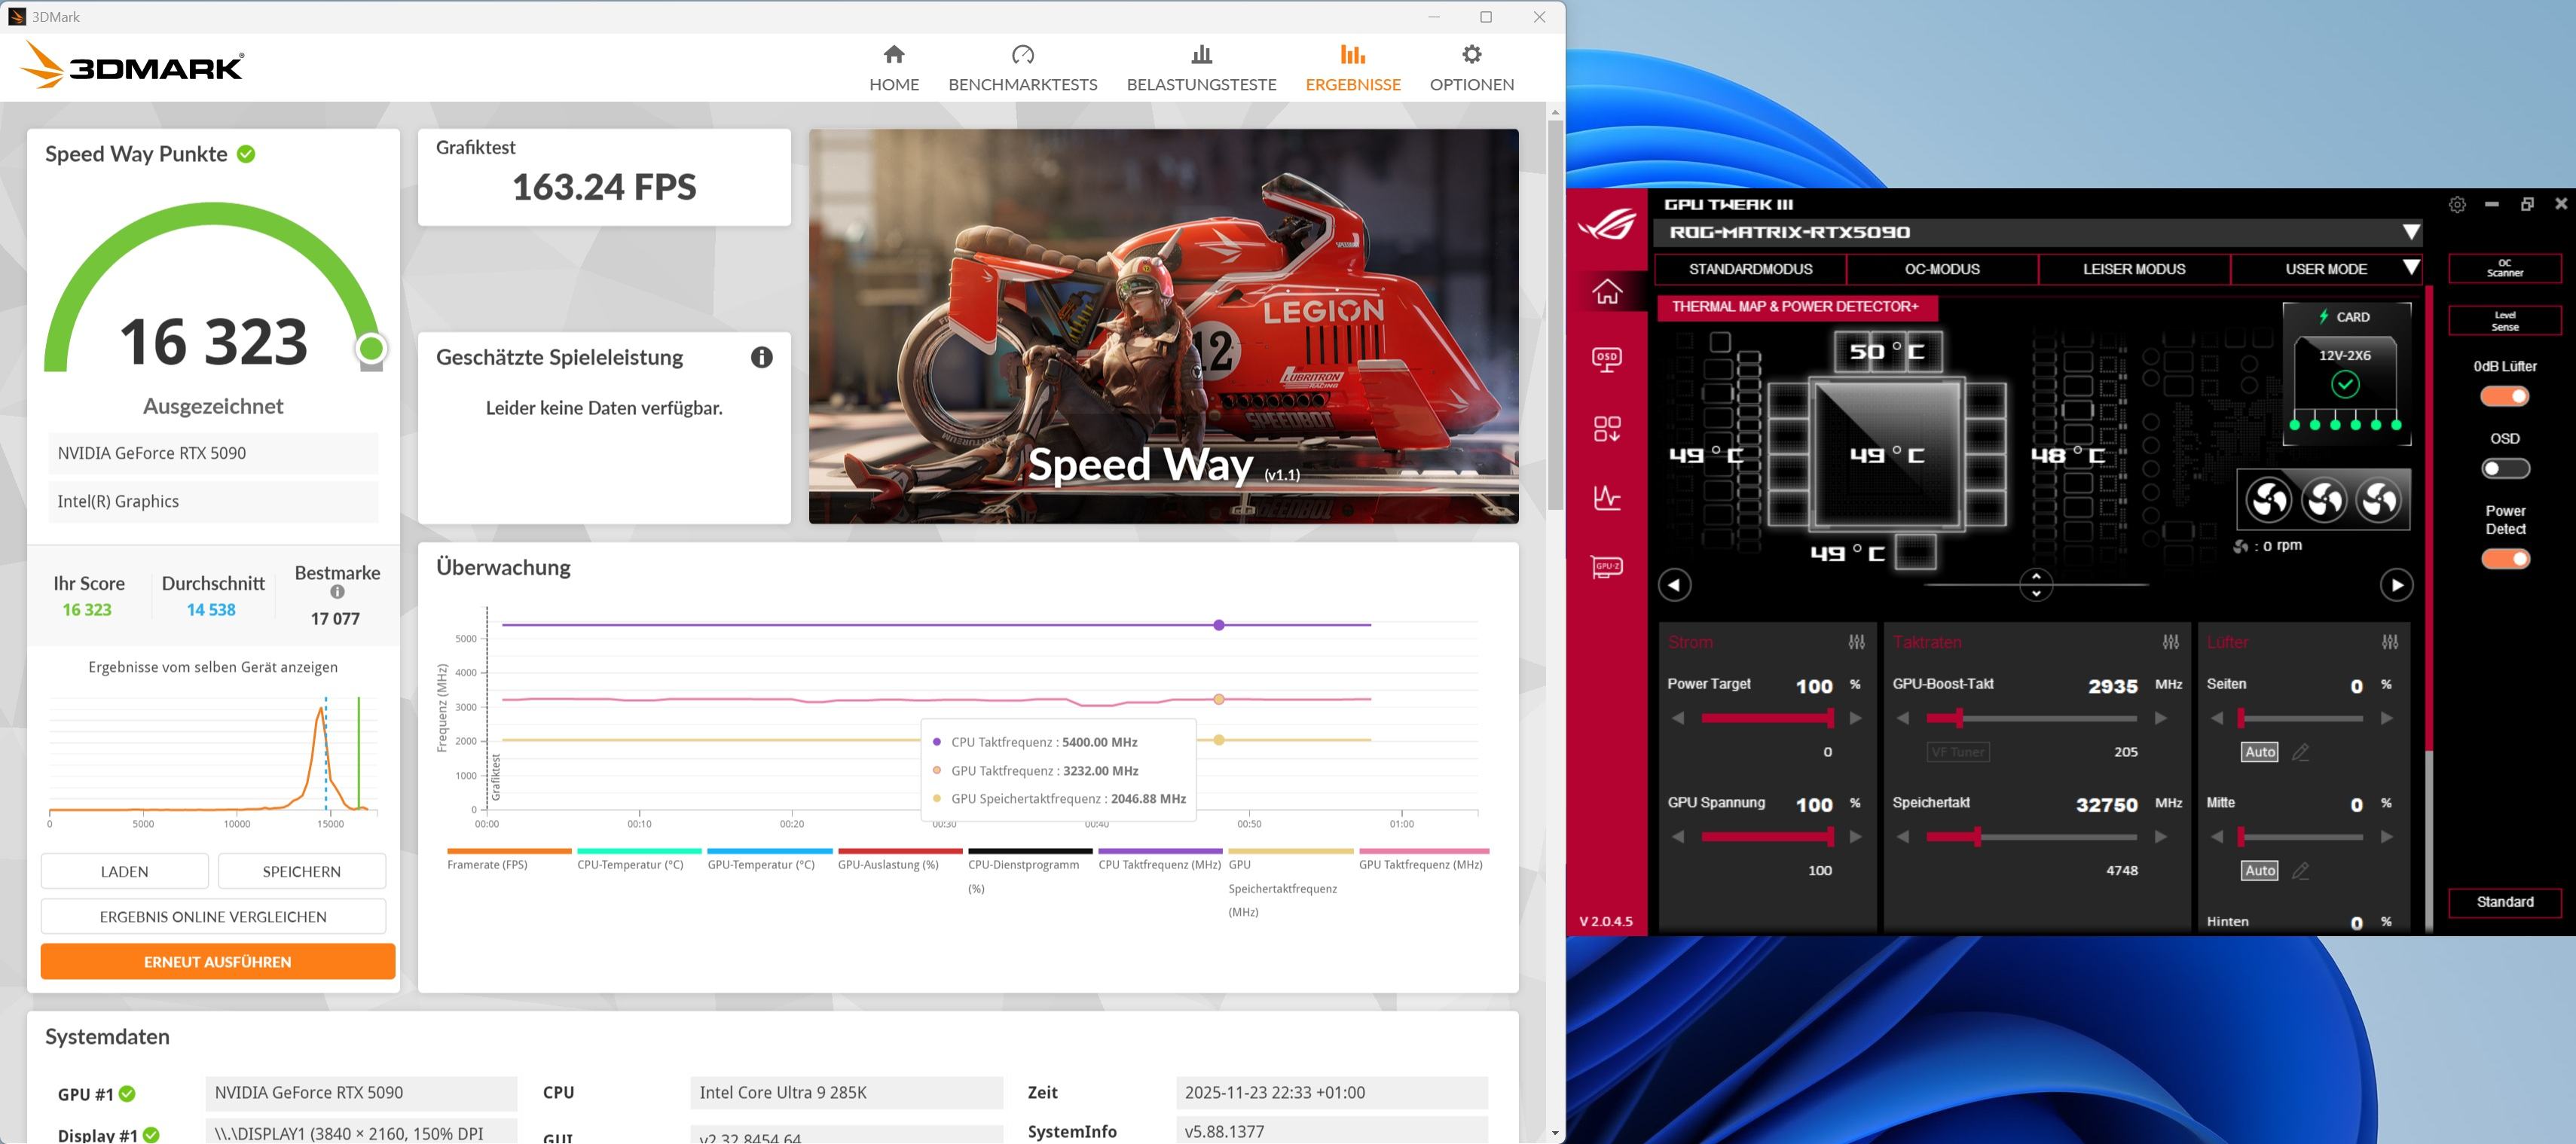Open GPU Tweak settings gear icon
Viewport: 2576px width, 1144px height.
[2456, 204]
